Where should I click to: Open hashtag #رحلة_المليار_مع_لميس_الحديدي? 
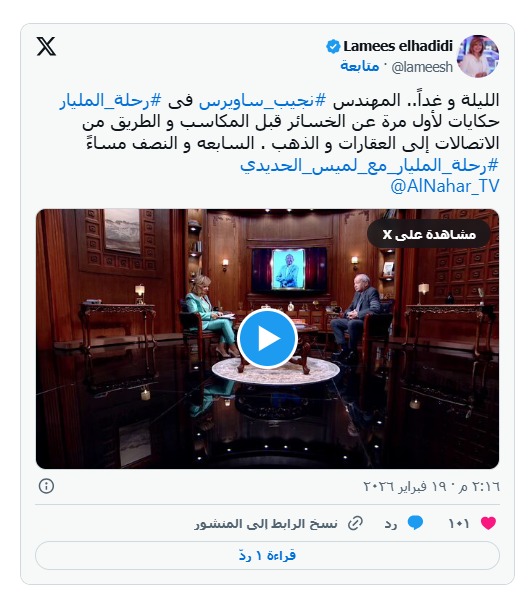click(x=369, y=165)
